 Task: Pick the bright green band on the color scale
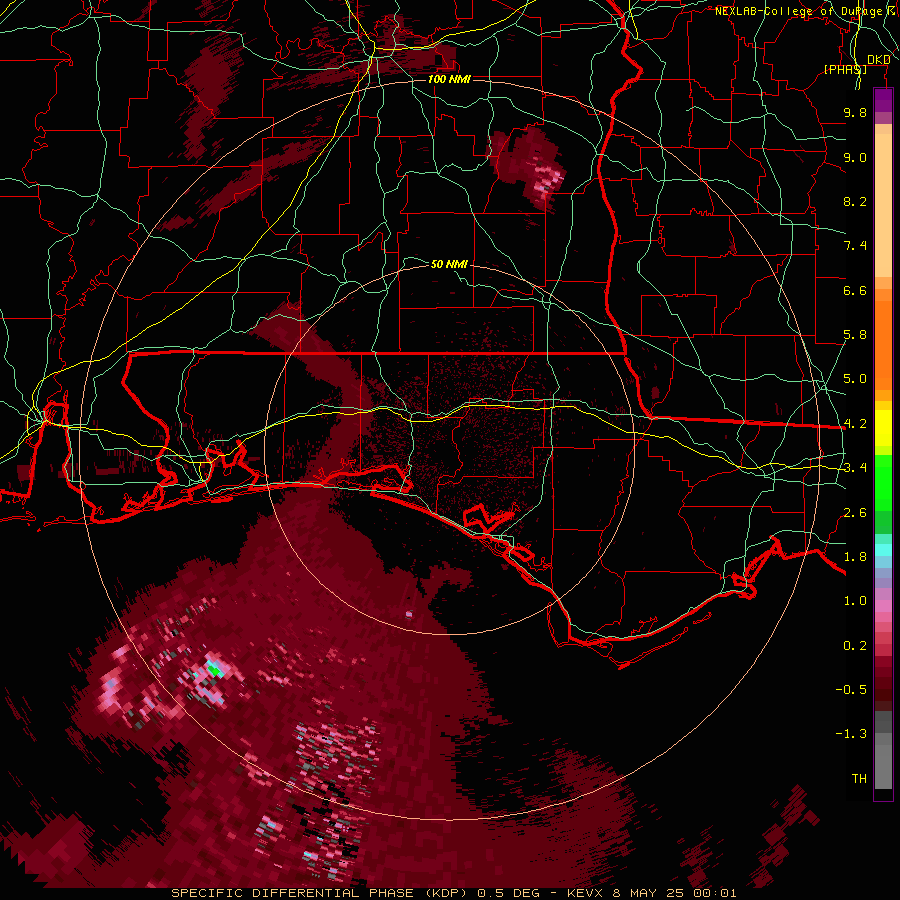click(x=883, y=482)
